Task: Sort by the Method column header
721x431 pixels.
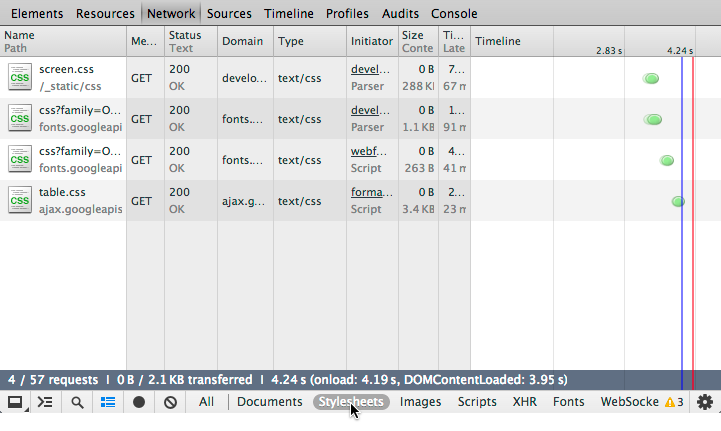Action: pos(145,41)
